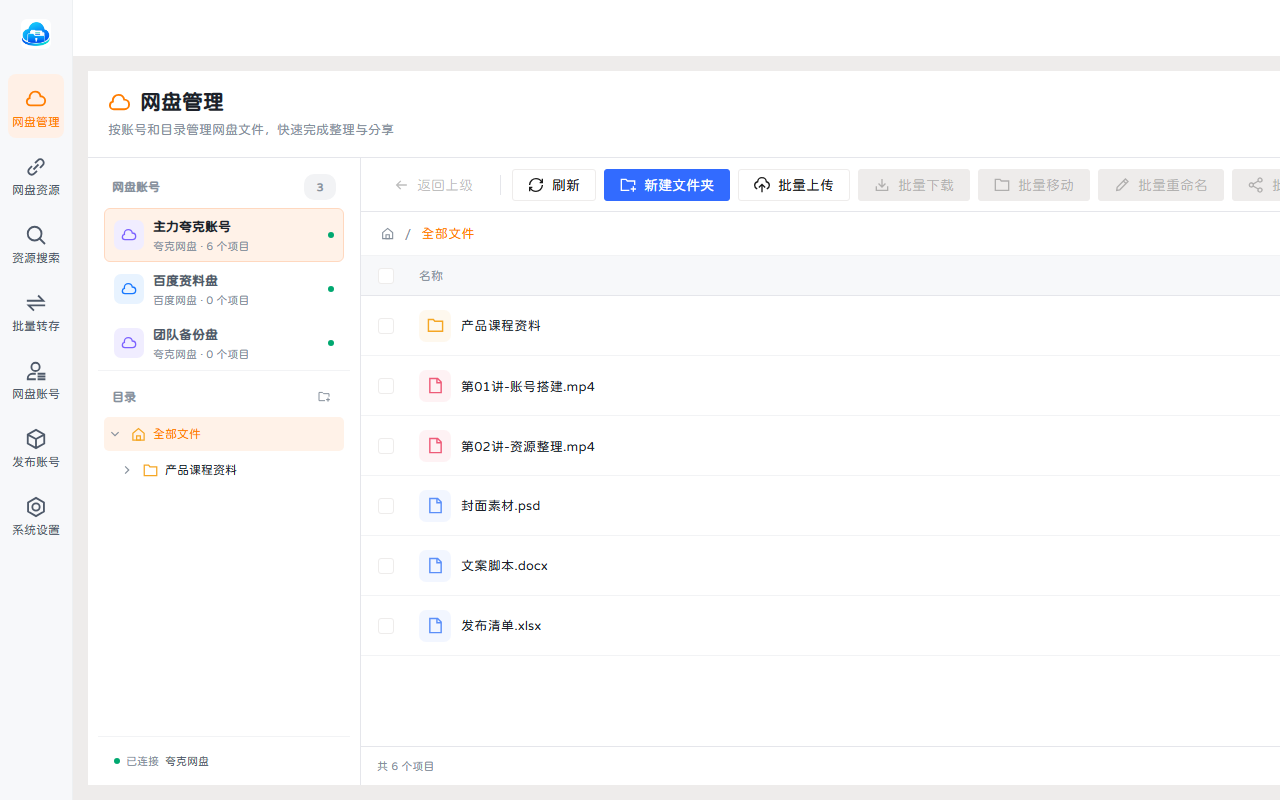Click the 全部文件 breadcrumb link
This screenshot has height=800, width=1280.
[x=448, y=233]
